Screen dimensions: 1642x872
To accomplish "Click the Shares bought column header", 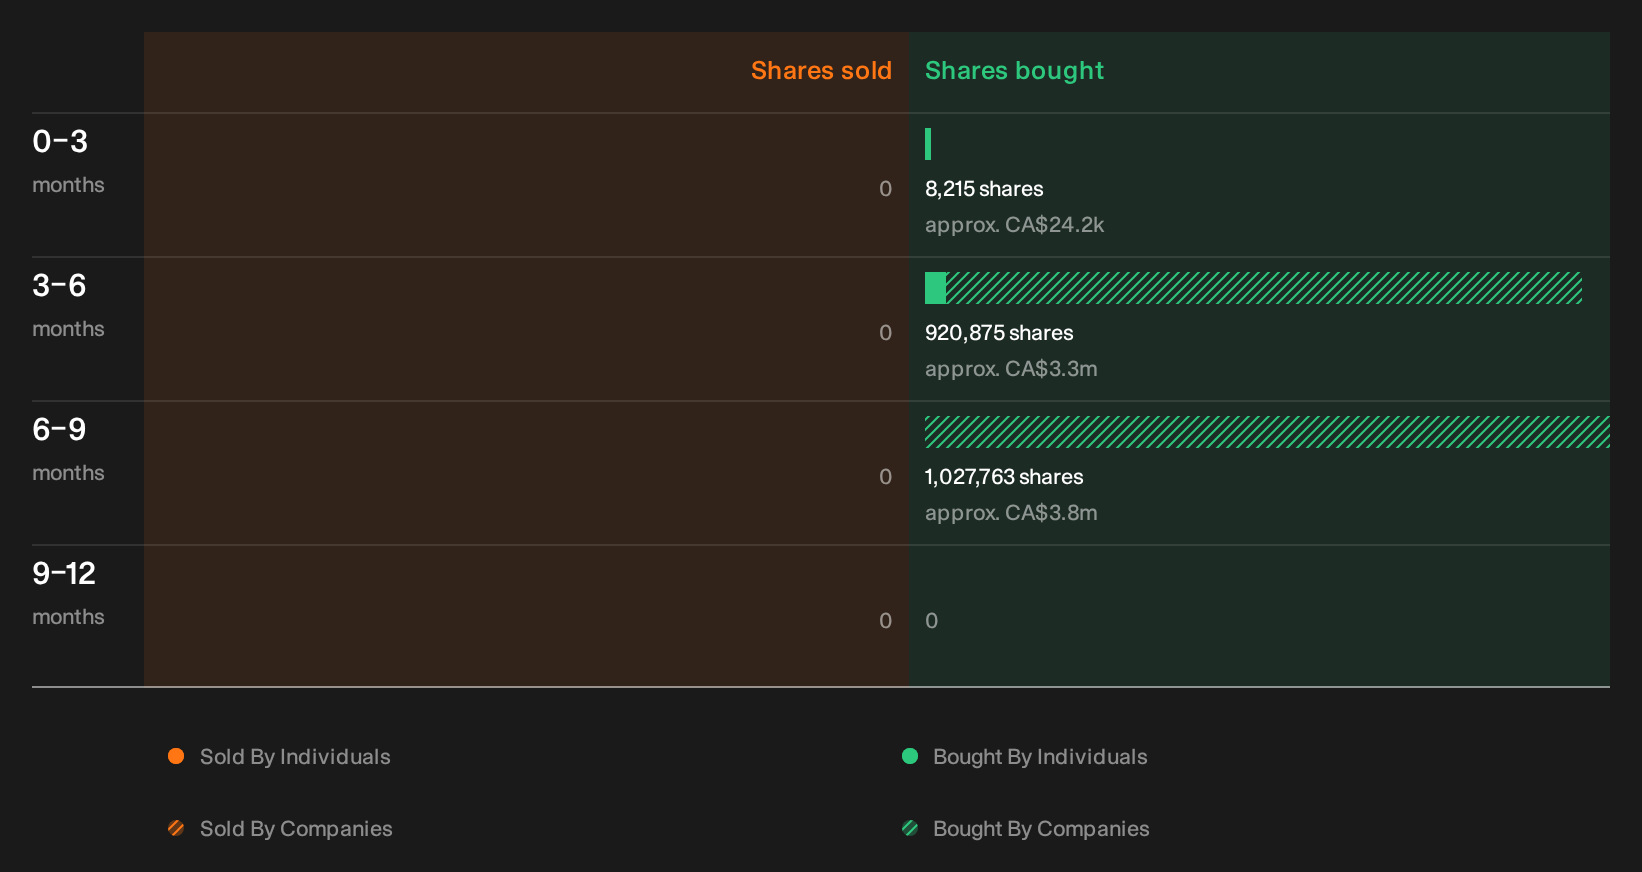I will click(1014, 71).
